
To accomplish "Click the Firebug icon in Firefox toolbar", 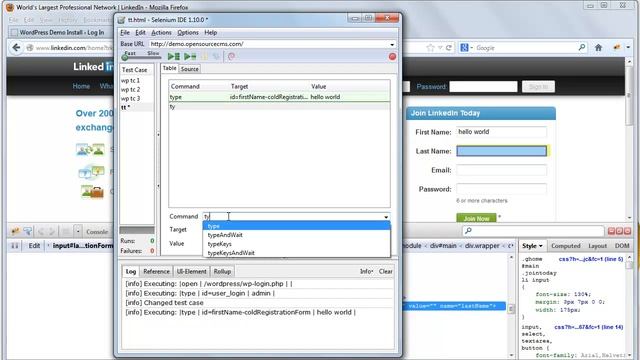I will [617, 48].
